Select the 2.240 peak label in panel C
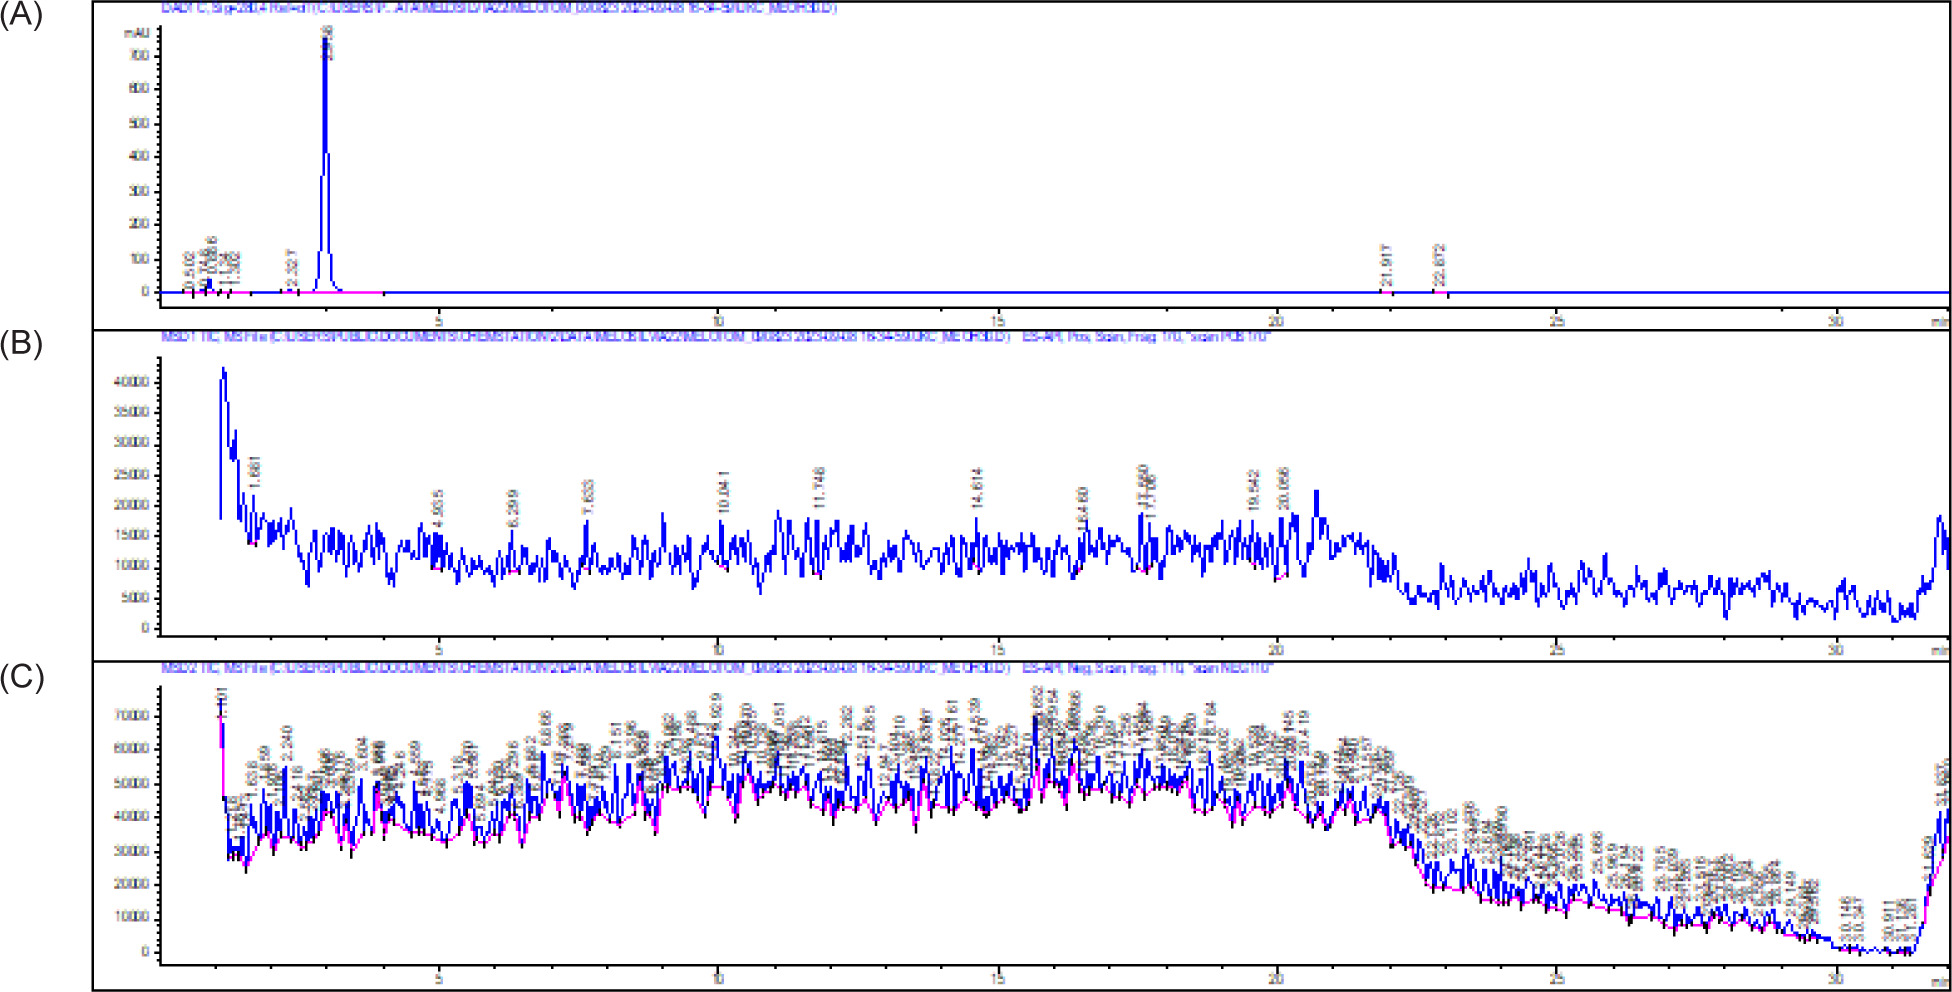The image size is (1952, 992). [x=287, y=745]
